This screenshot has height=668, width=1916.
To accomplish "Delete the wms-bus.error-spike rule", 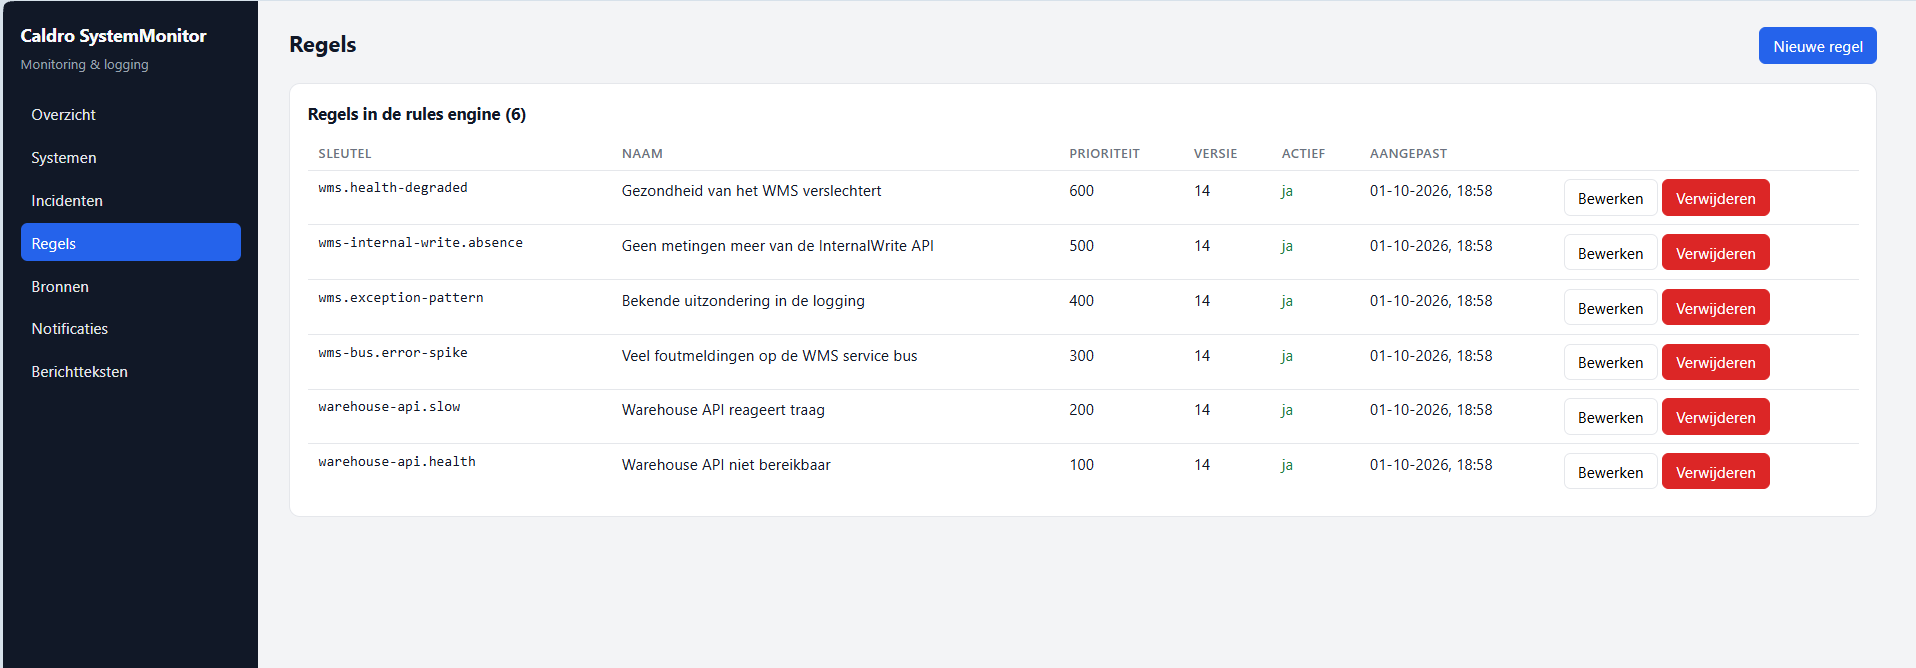I will pos(1715,362).
